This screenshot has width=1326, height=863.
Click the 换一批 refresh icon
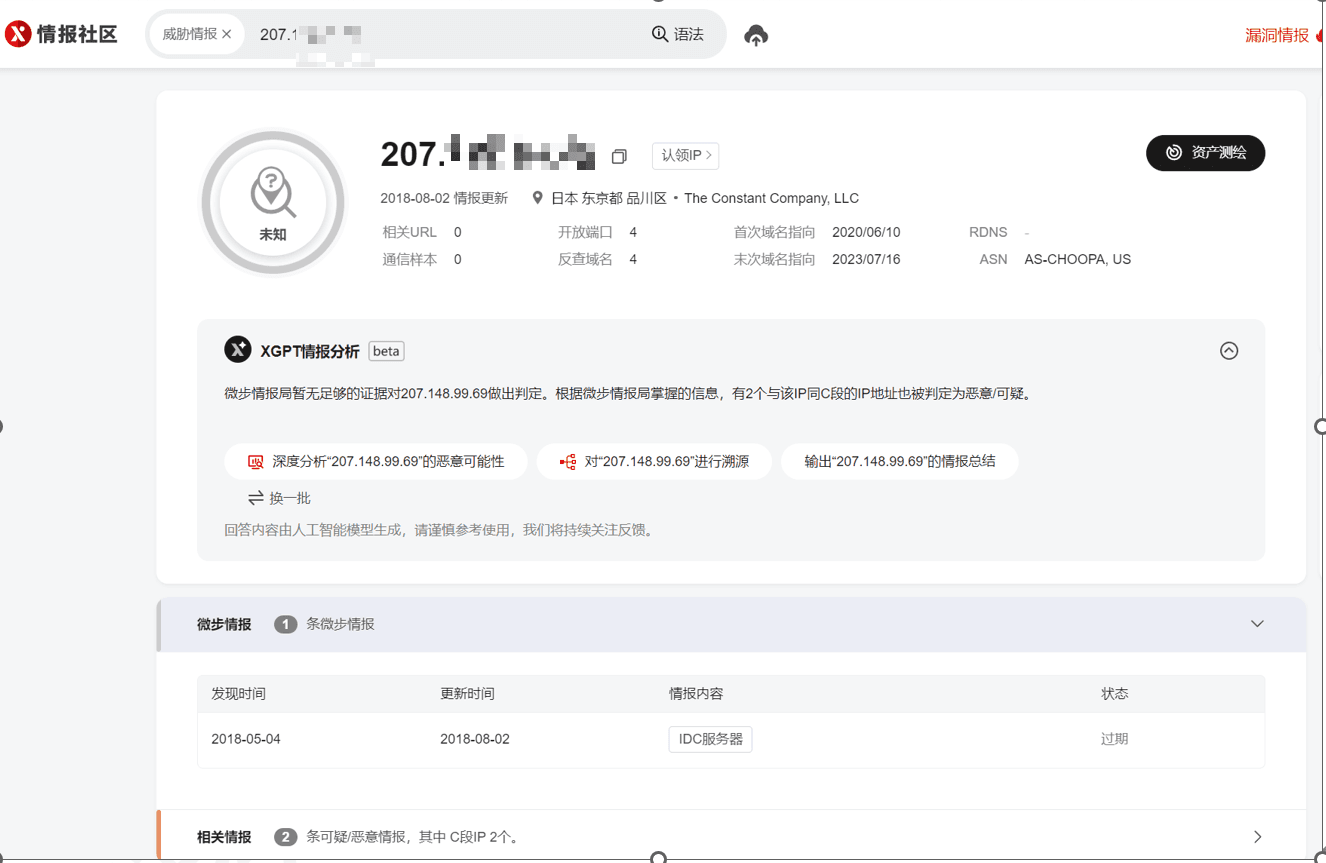[257, 497]
